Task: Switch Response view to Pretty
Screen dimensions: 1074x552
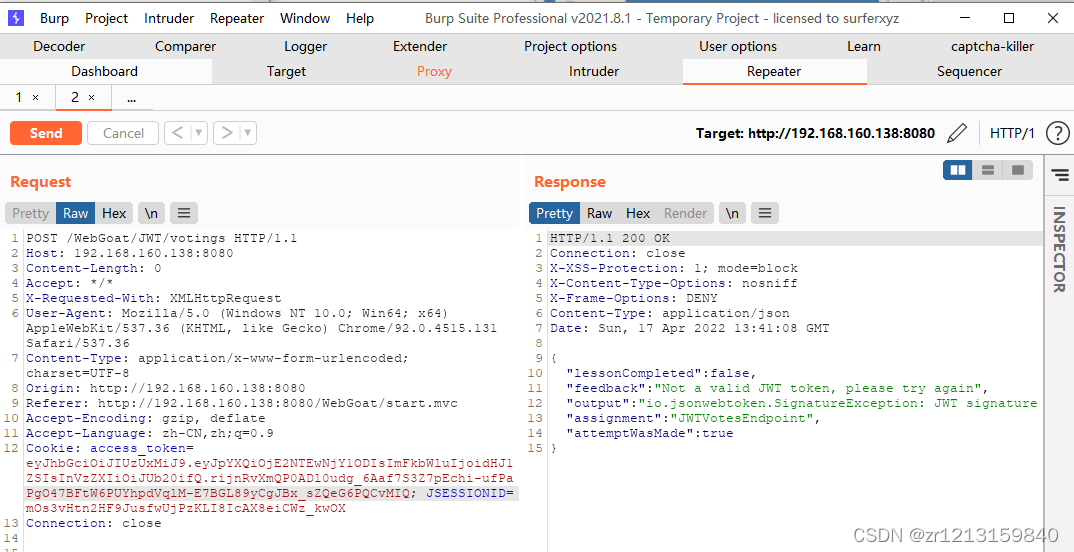Action: [554, 213]
